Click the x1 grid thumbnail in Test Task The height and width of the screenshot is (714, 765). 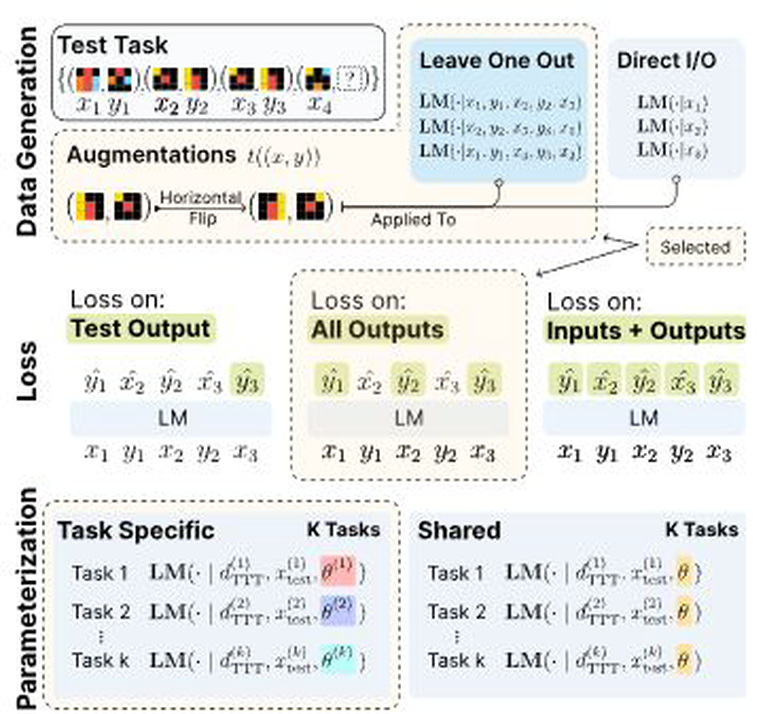pos(88,80)
